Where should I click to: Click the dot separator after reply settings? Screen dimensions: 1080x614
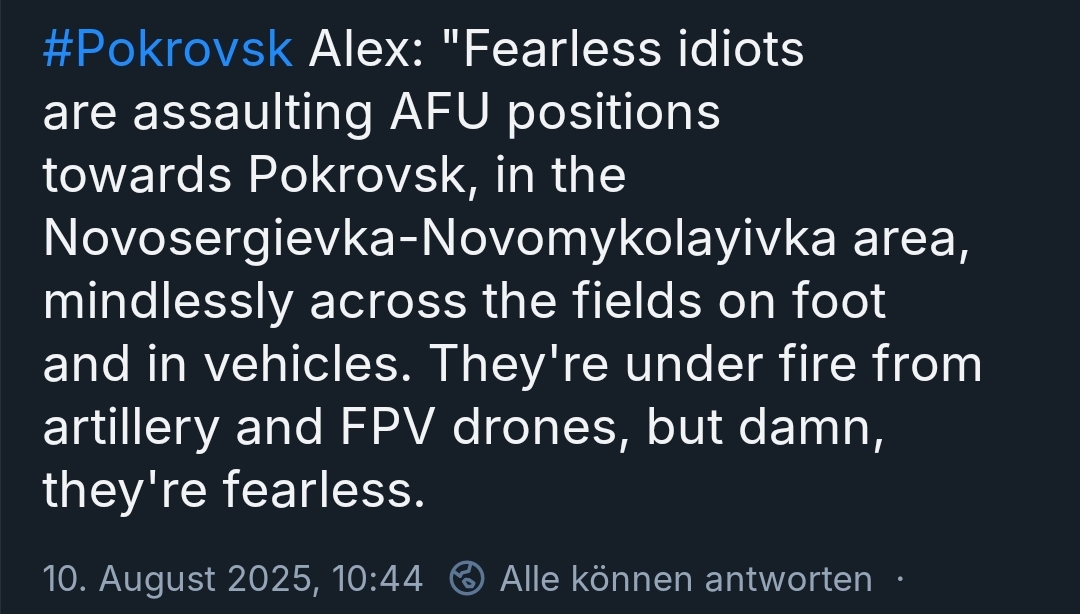(x=900, y=578)
